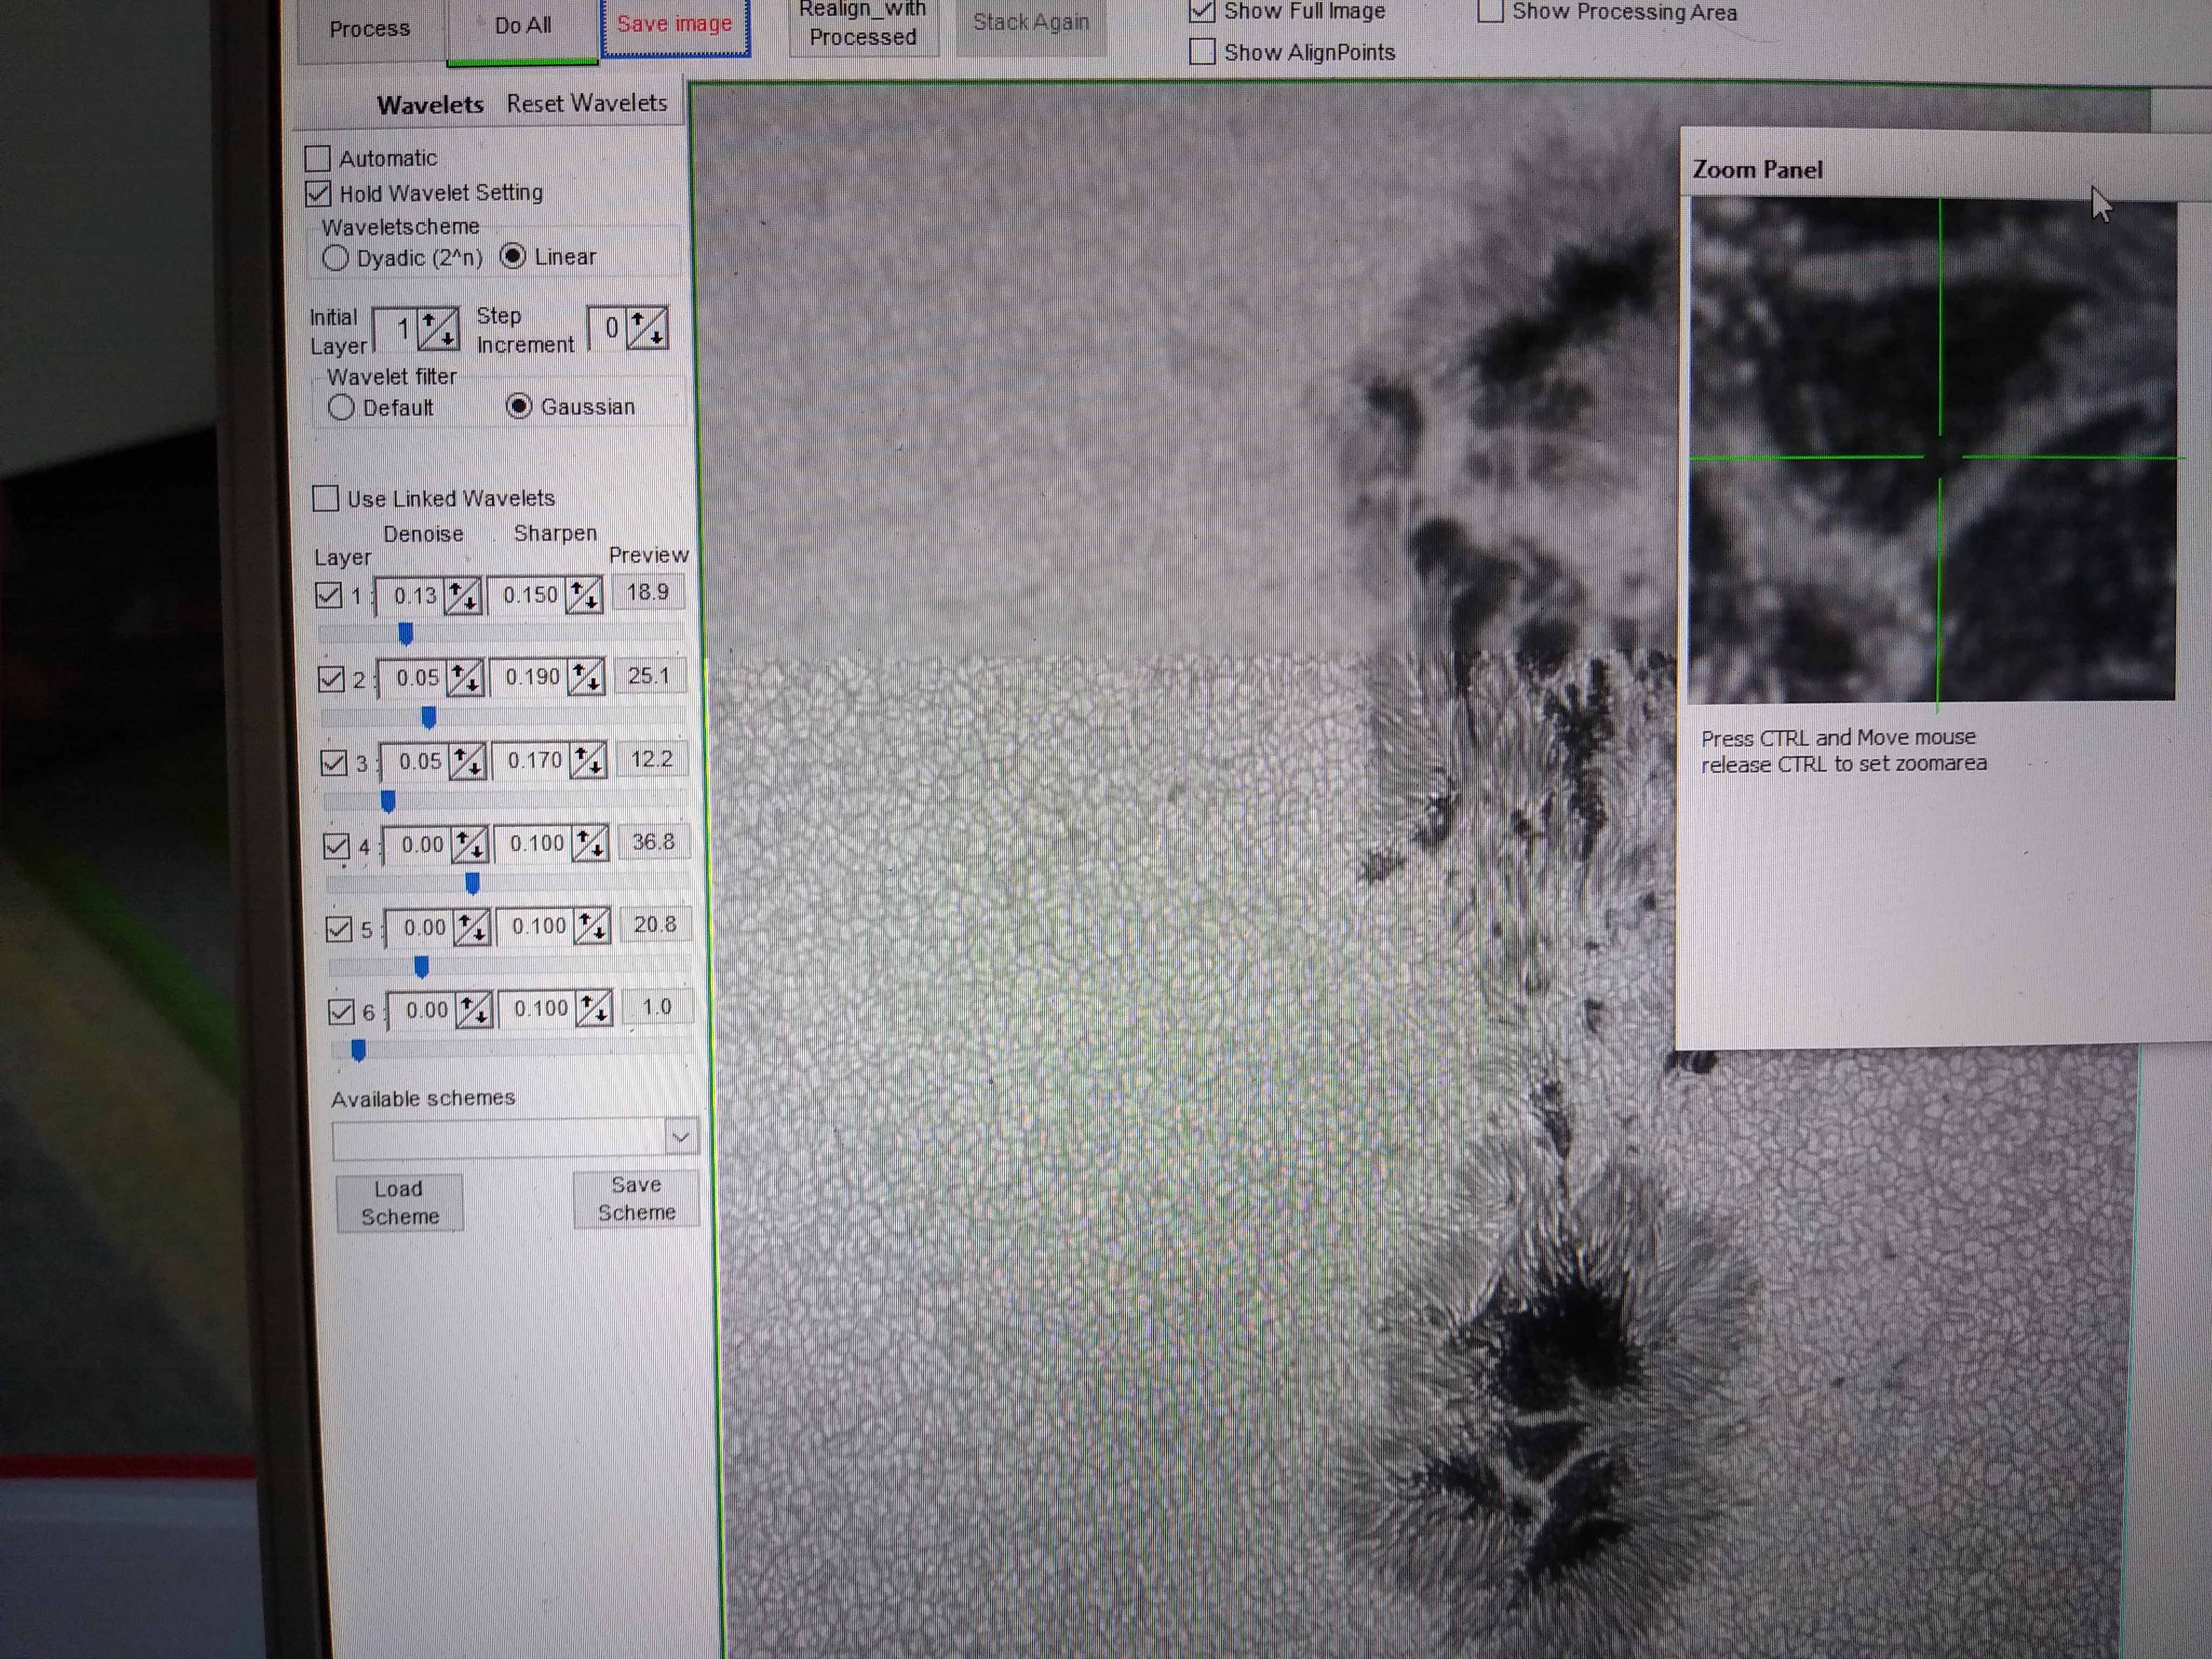Click layer 4 preview value 36.8
Viewport: 2212px width, 1659px height.
(x=654, y=842)
